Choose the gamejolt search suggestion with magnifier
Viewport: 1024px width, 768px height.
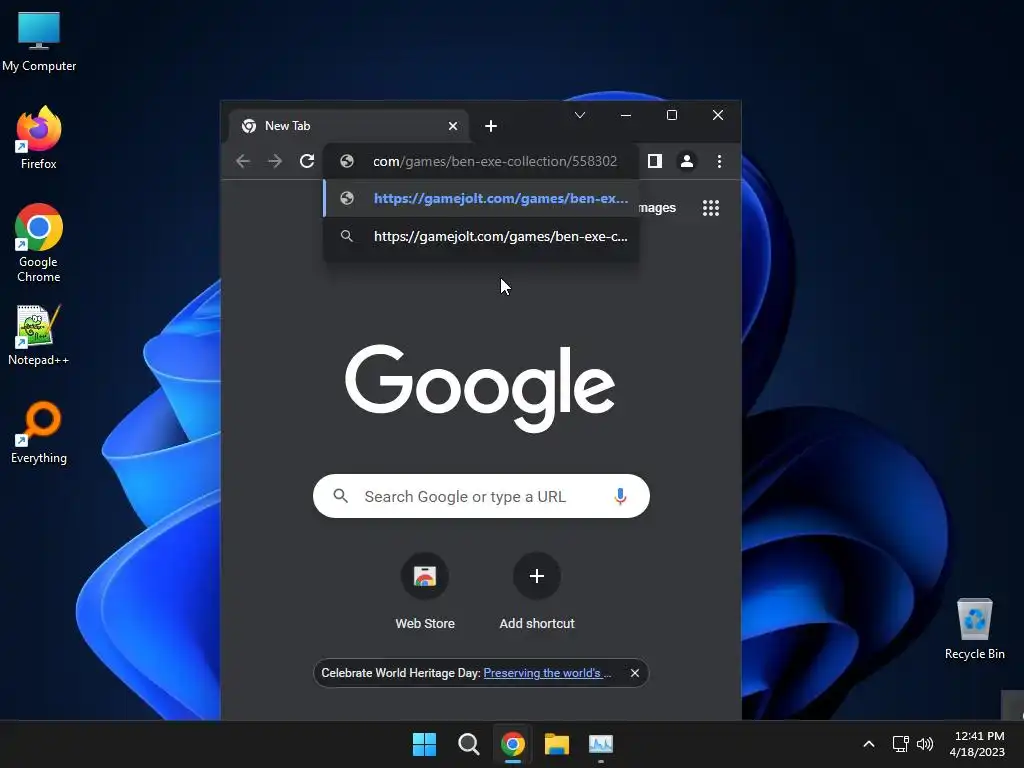(481, 236)
